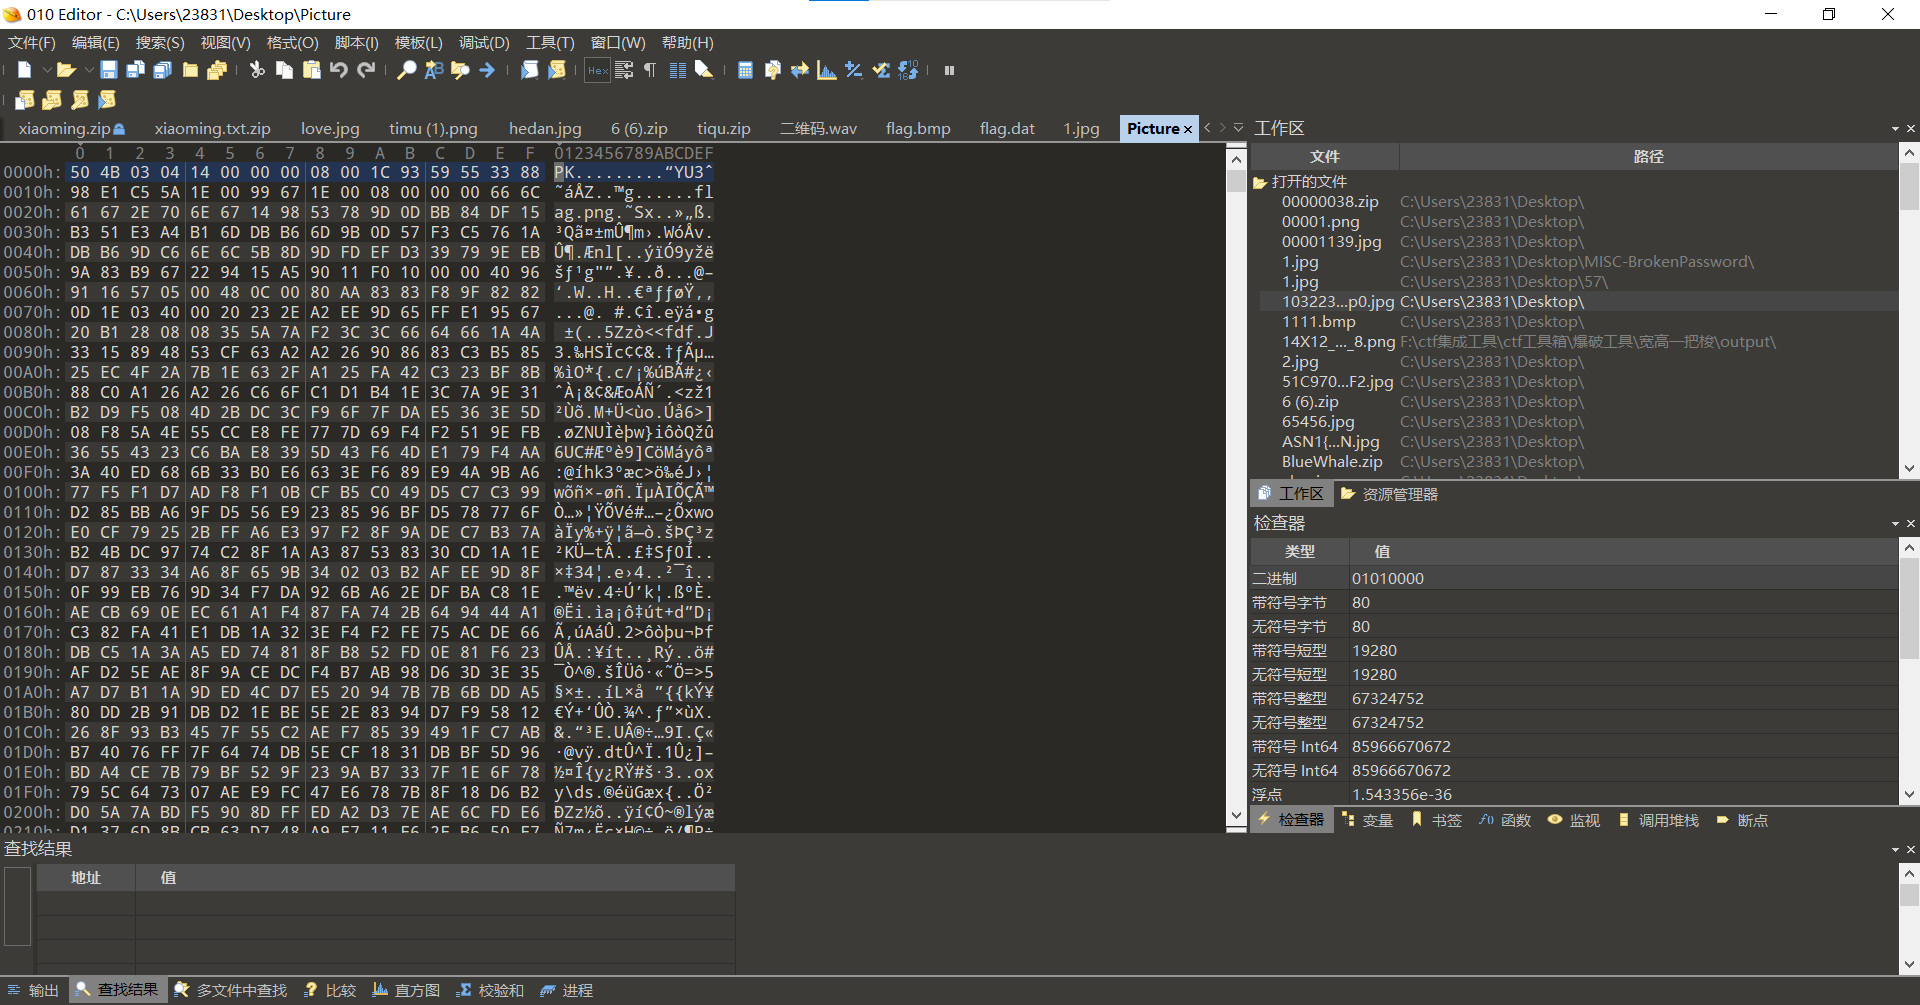
Task: Expand the Open file dropdown arrow
Action: pos(88,70)
